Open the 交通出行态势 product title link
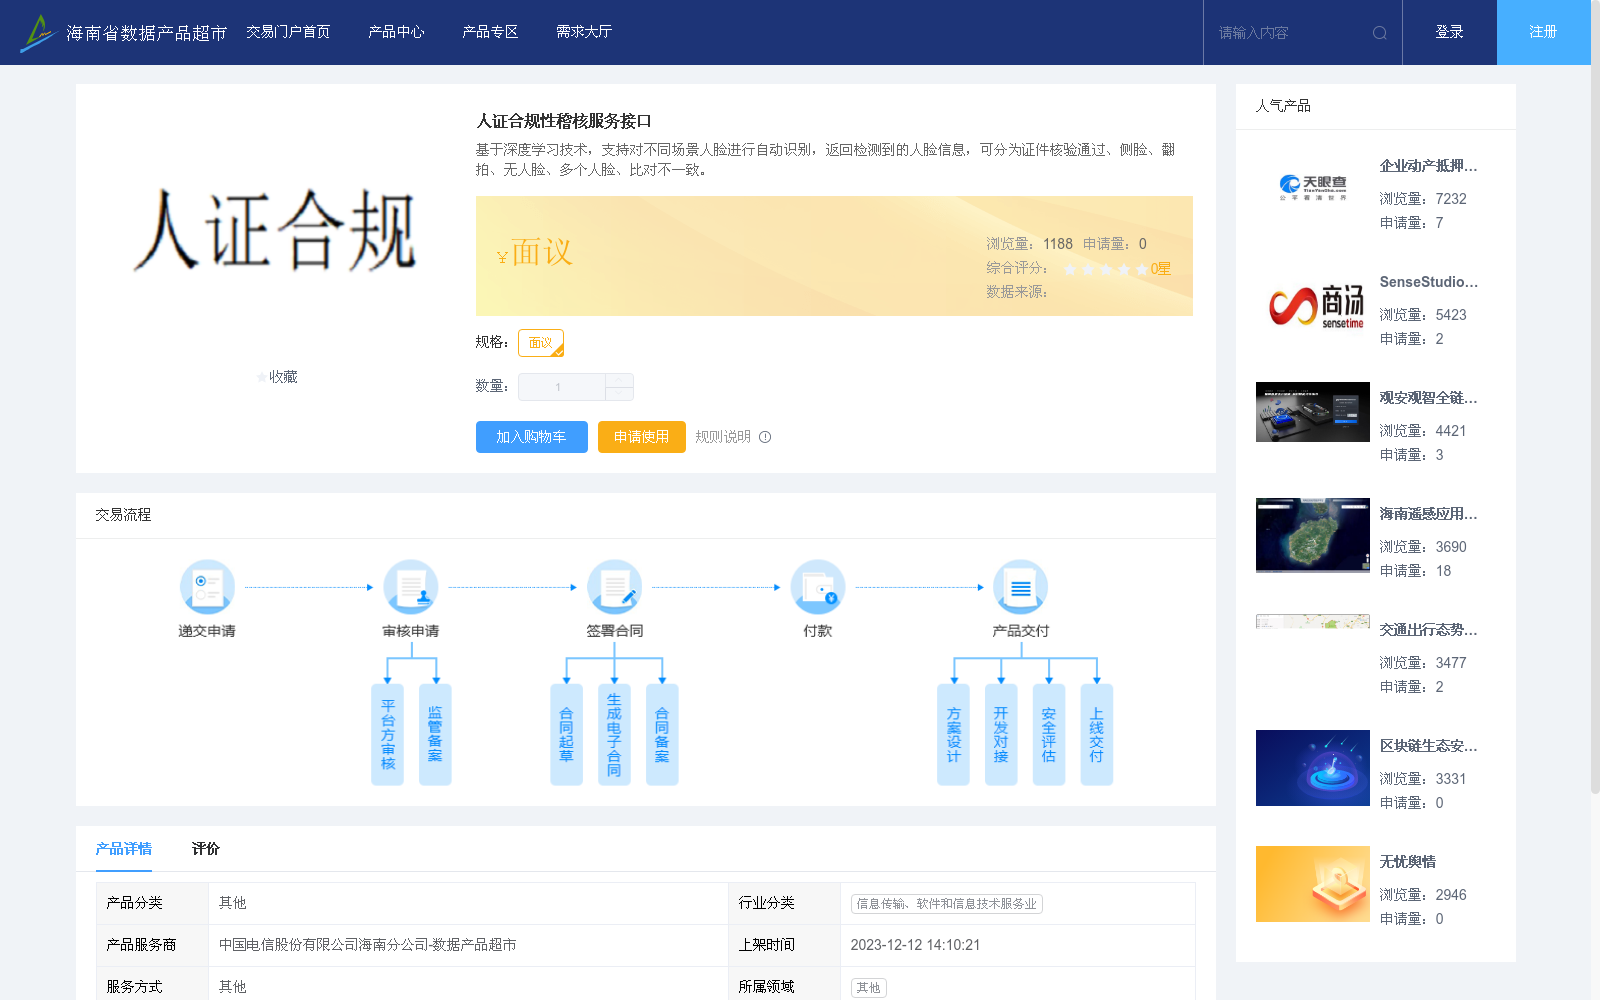Viewport: 1600px width, 1000px height. coord(1428,630)
